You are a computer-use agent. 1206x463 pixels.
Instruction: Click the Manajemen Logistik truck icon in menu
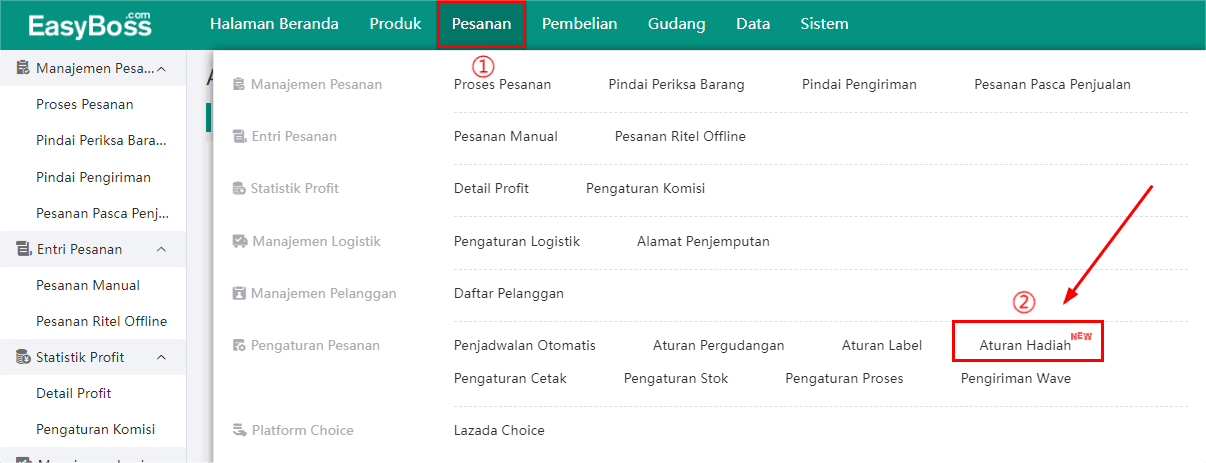[239, 241]
